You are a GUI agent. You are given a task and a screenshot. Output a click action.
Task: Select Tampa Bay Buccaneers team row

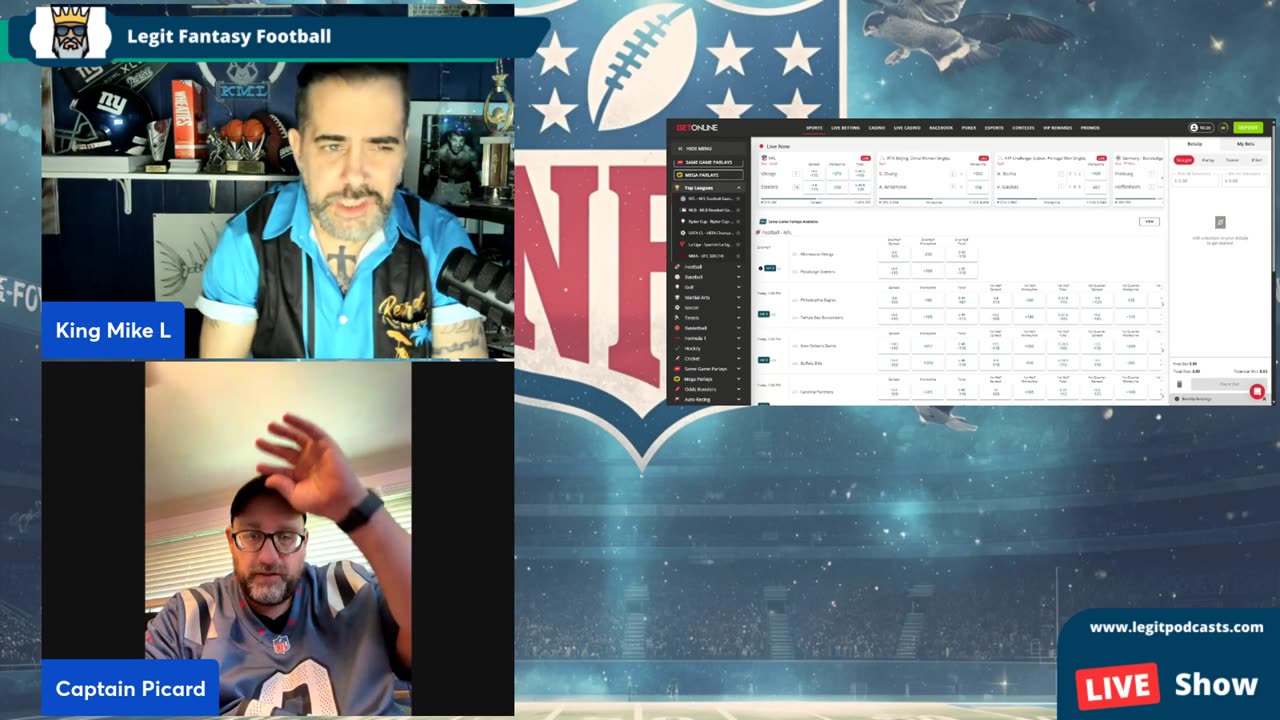[x=822, y=317]
